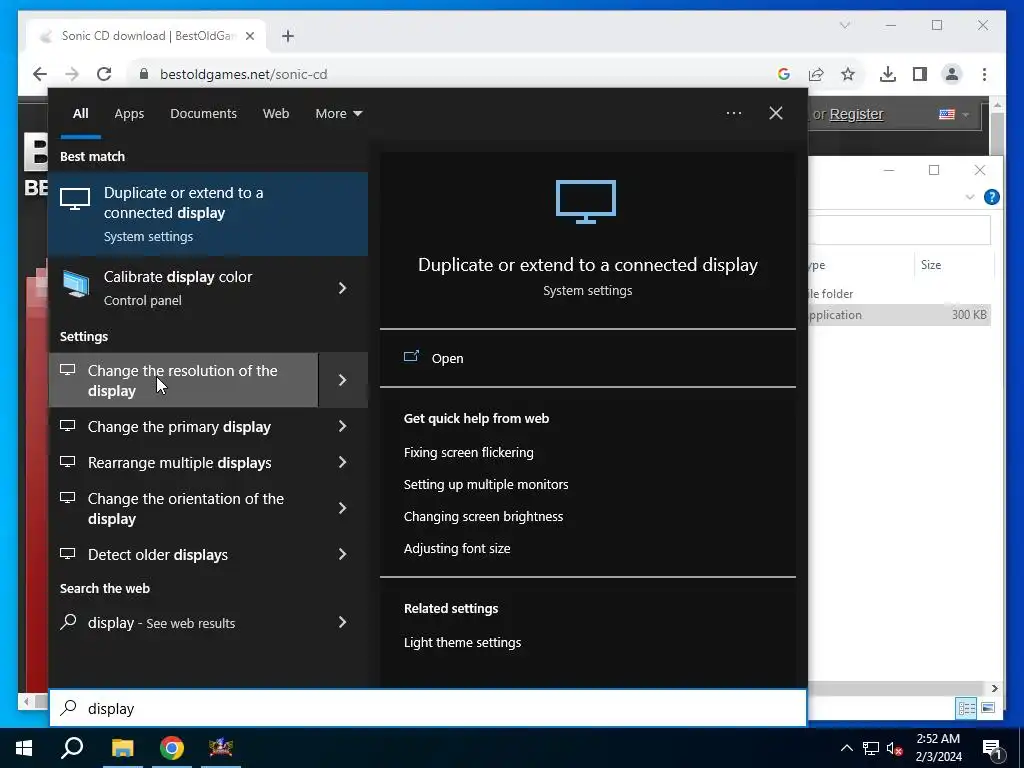This screenshot has height=768, width=1024.
Task: Open File Explorer from taskbar
Action: pos(122,748)
